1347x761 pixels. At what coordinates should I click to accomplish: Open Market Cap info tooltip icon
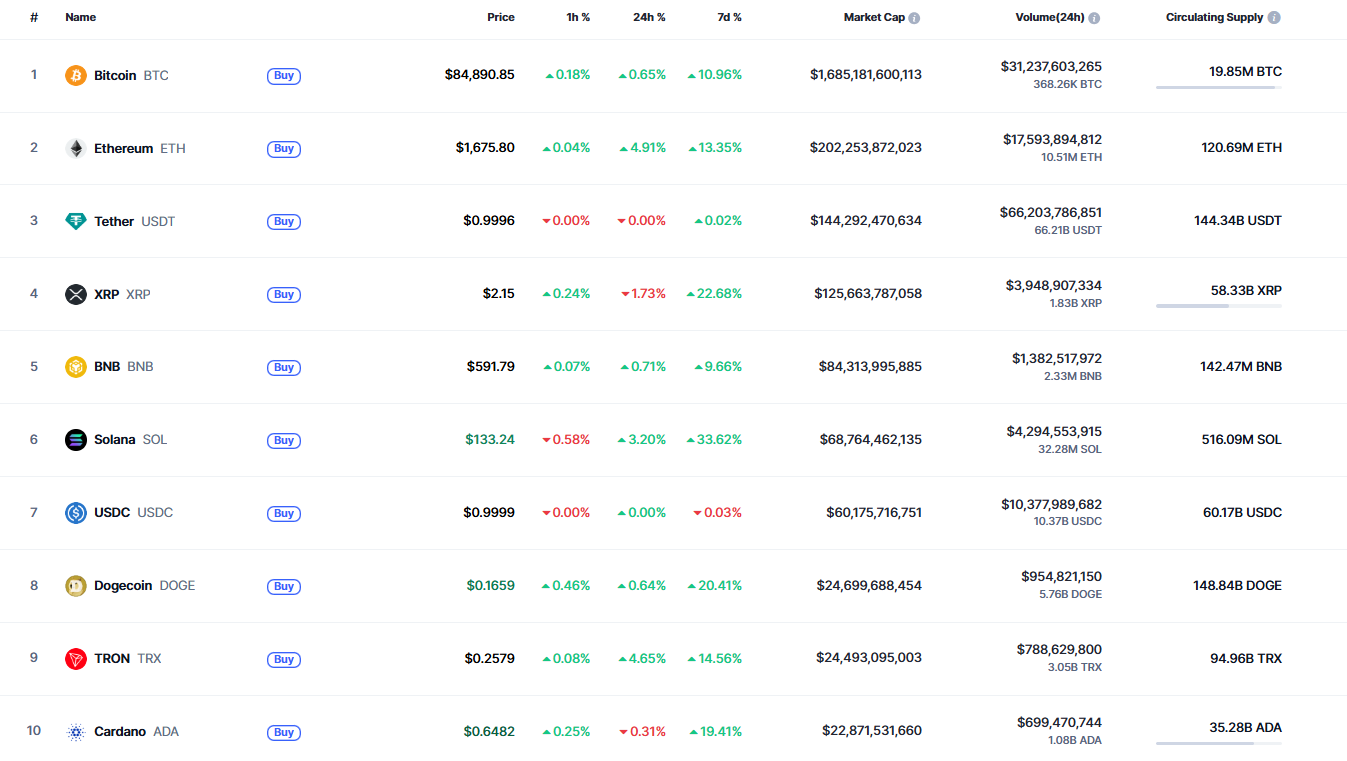pos(914,18)
